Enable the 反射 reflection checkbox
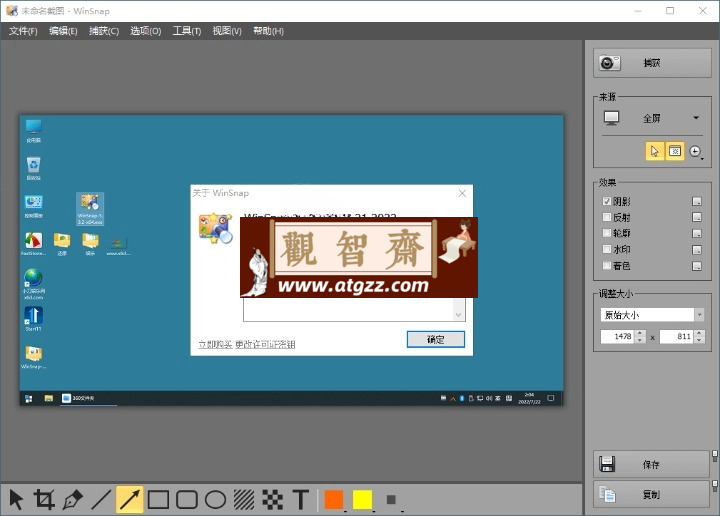This screenshot has height=516, width=720. pyautogui.click(x=607, y=217)
